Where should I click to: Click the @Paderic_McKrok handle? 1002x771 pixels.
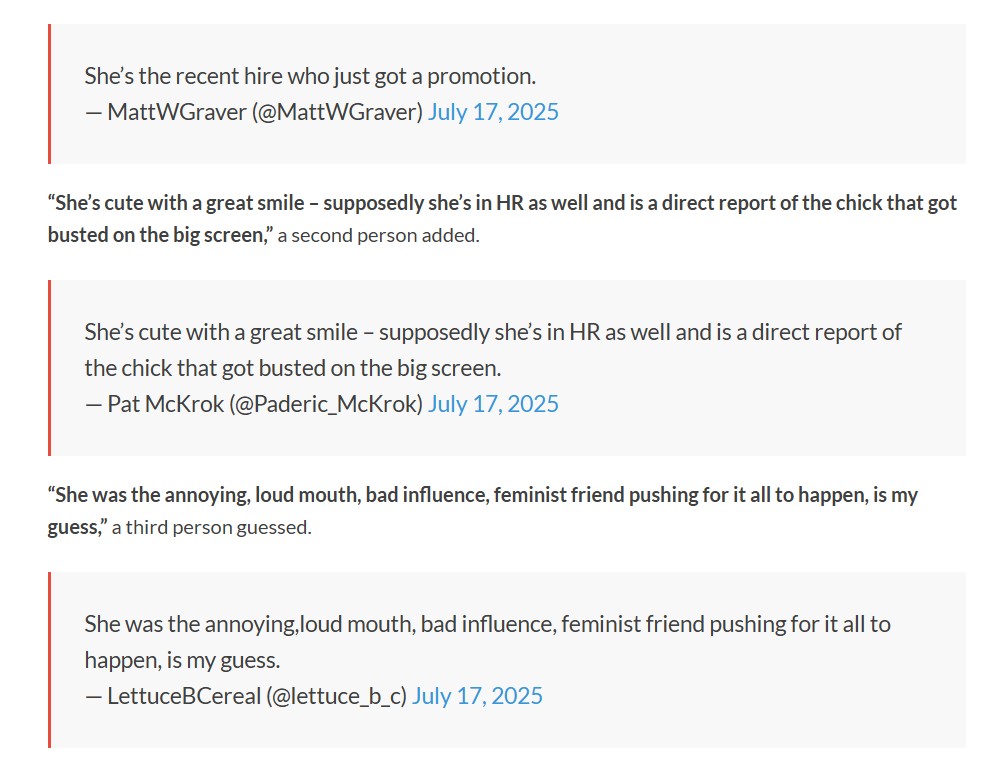(x=326, y=404)
